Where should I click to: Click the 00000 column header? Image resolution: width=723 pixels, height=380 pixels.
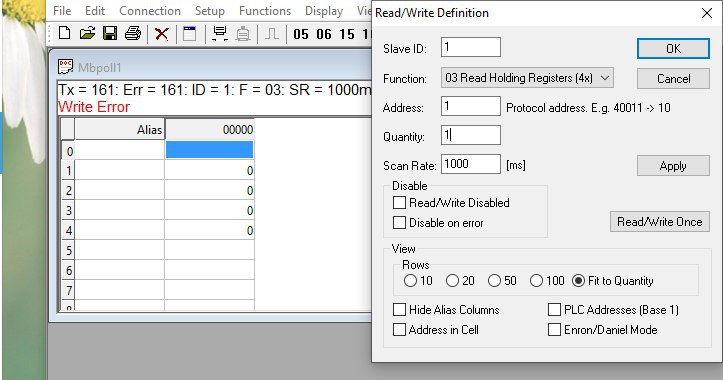[209, 130]
